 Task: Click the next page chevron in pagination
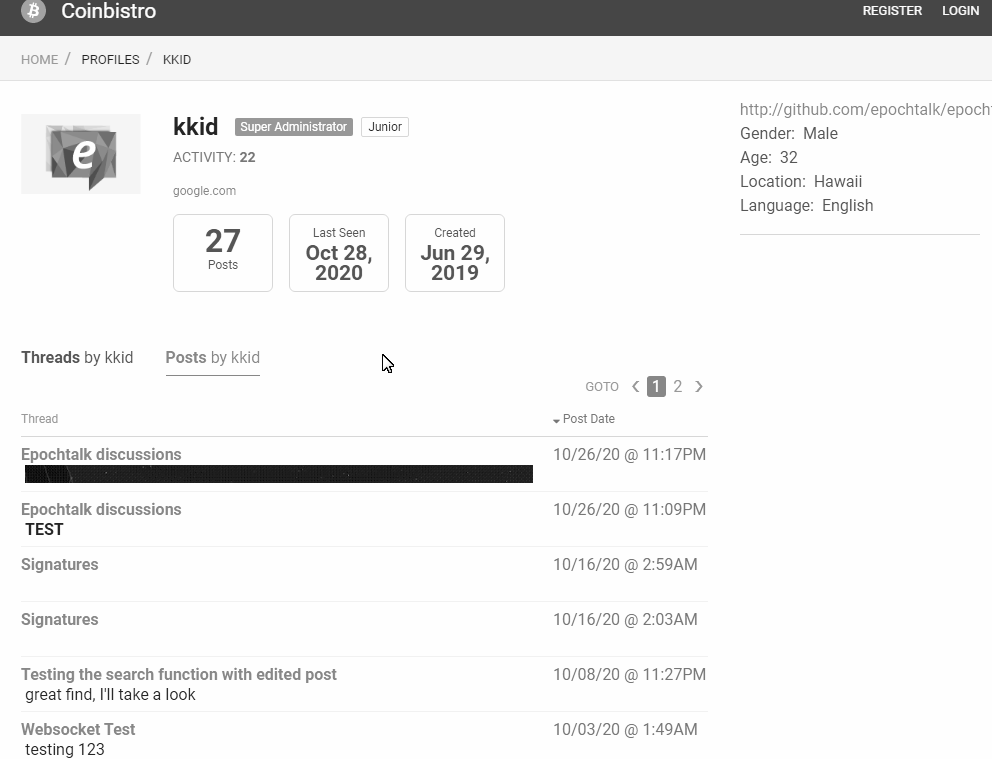[x=699, y=386]
